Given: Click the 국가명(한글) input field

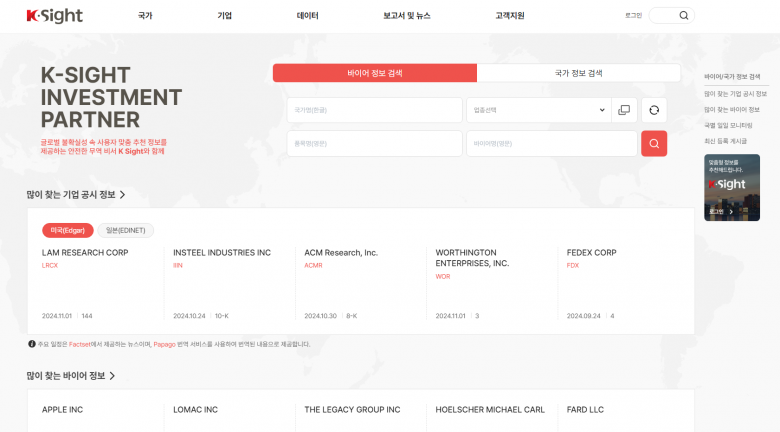Looking at the screenshot, I should 375,110.
